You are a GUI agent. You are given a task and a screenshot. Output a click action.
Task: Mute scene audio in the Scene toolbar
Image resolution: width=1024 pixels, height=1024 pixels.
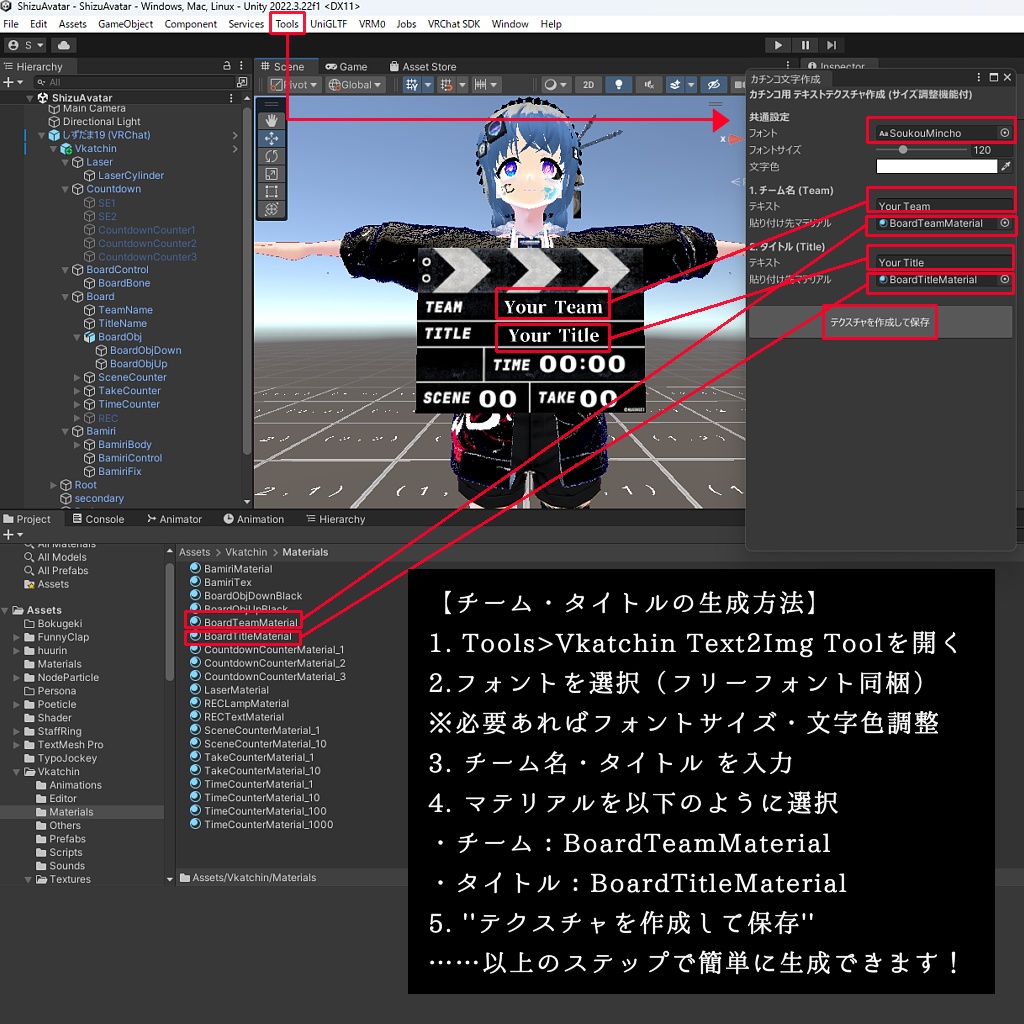pyautogui.click(x=650, y=85)
